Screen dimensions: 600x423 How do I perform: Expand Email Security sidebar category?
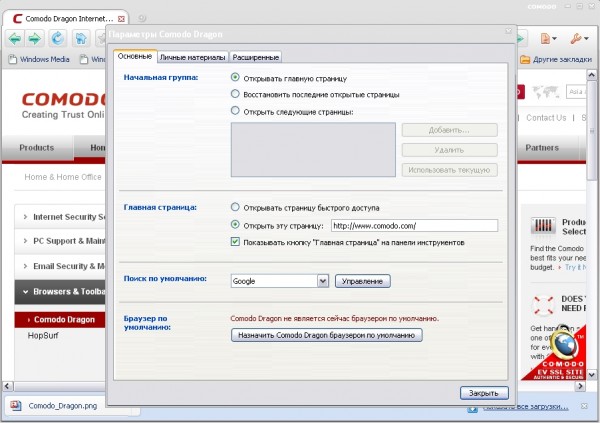point(60,266)
